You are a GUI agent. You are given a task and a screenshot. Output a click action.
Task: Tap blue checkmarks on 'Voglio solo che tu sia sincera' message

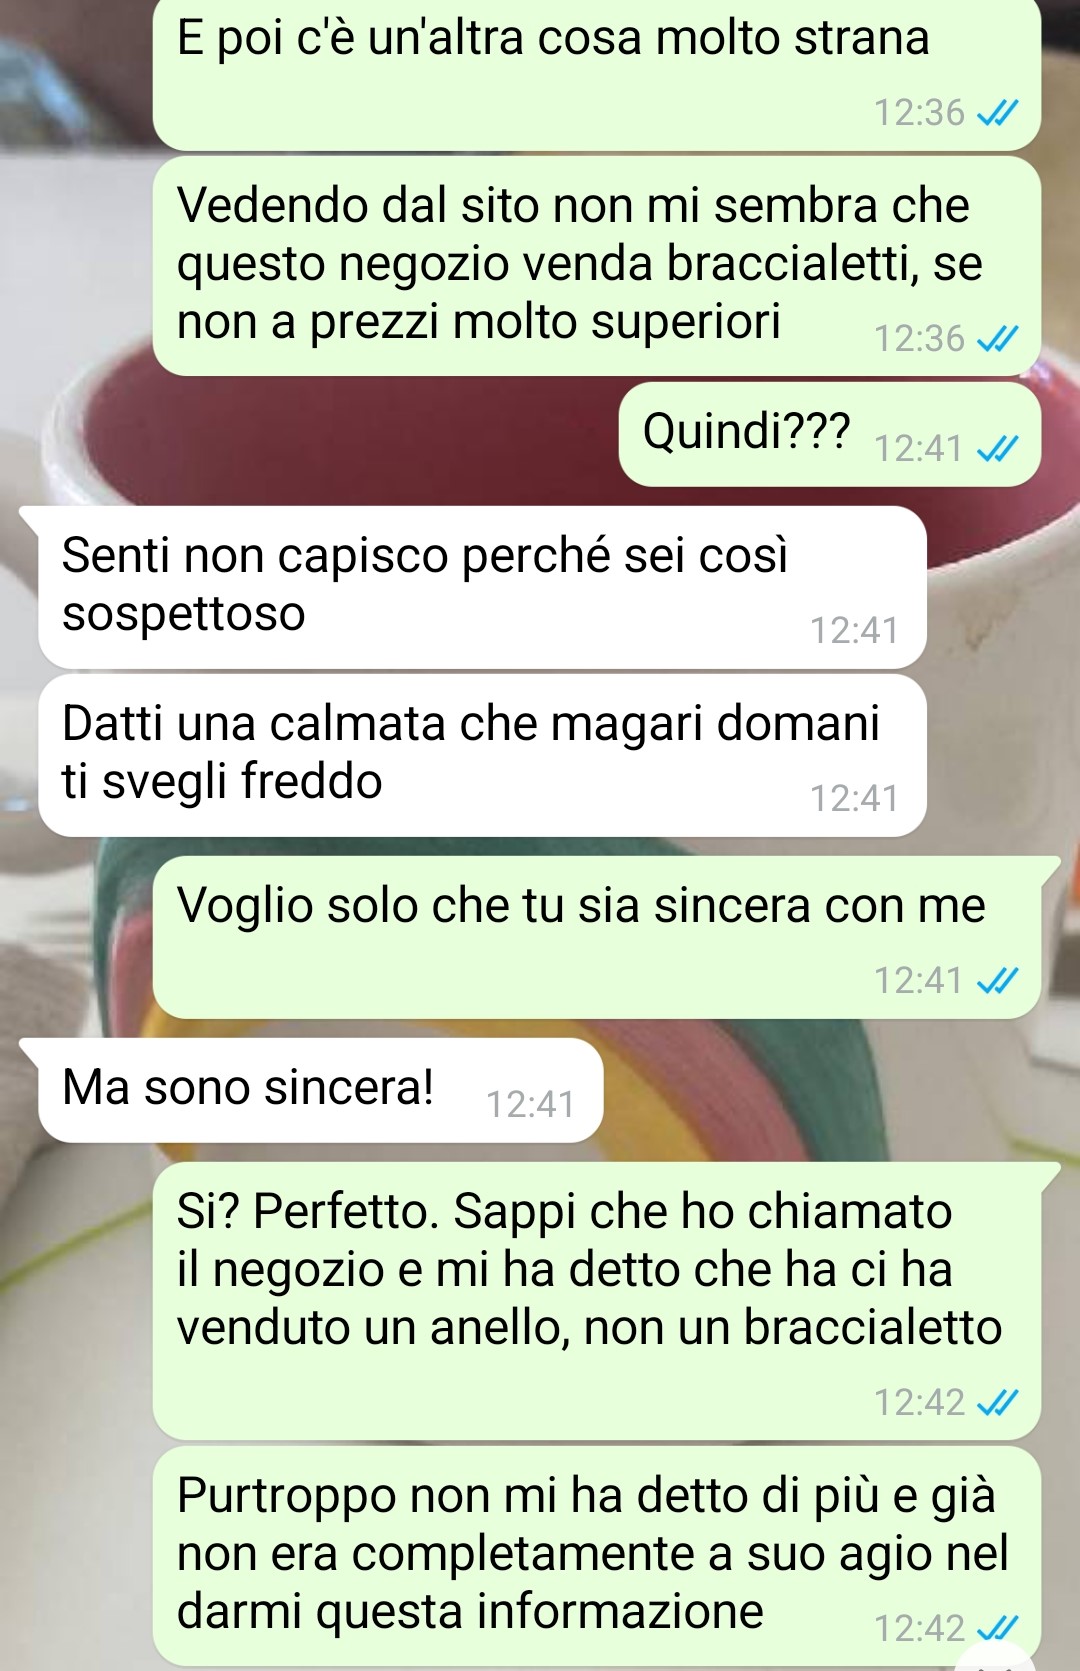click(x=997, y=982)
